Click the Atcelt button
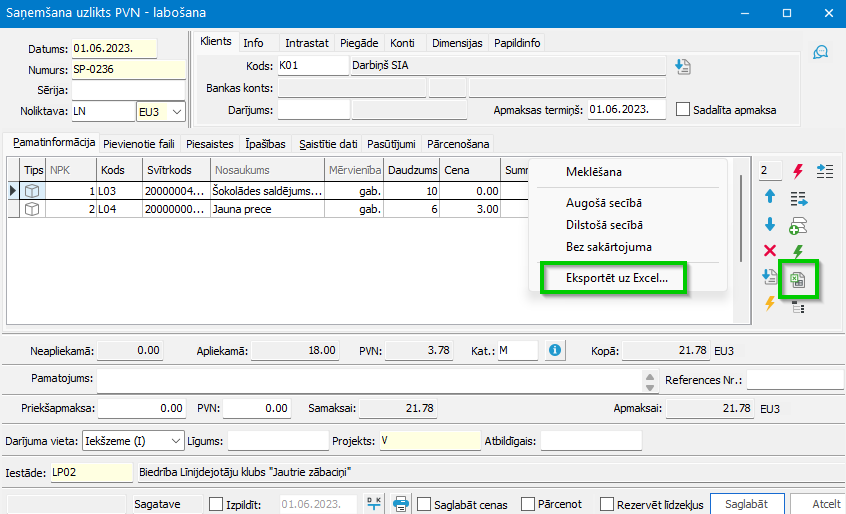This screenshot has width=846, height=514. [818, 504]
